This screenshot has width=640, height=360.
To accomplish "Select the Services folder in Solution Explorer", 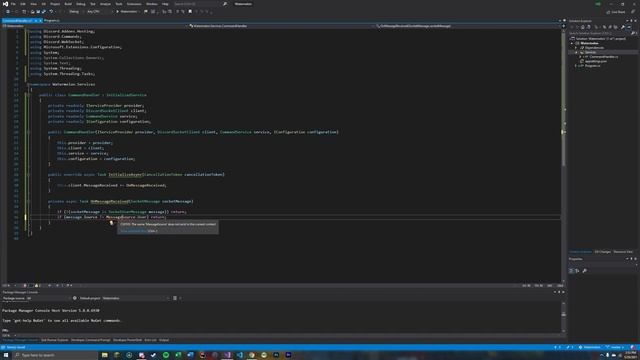I will [591, 52].
